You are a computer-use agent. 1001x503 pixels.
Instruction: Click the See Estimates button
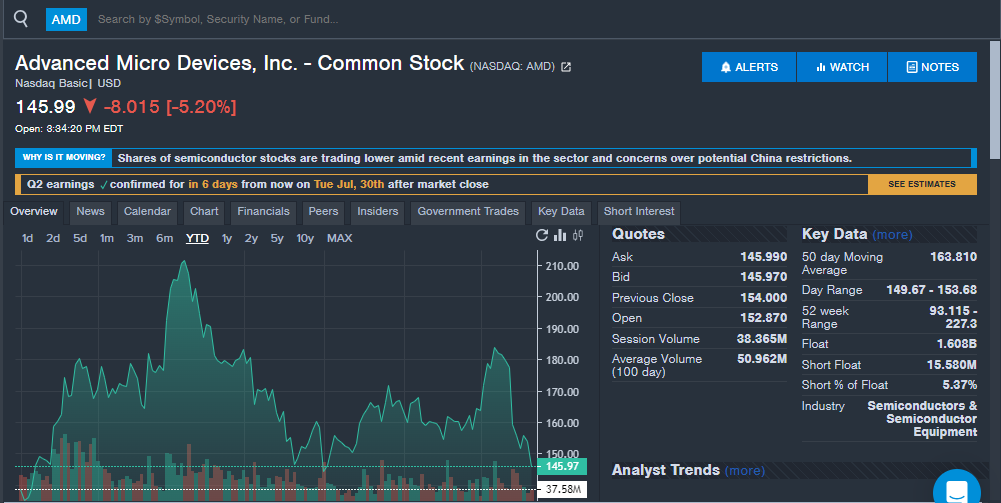click(x=921, y=184)
